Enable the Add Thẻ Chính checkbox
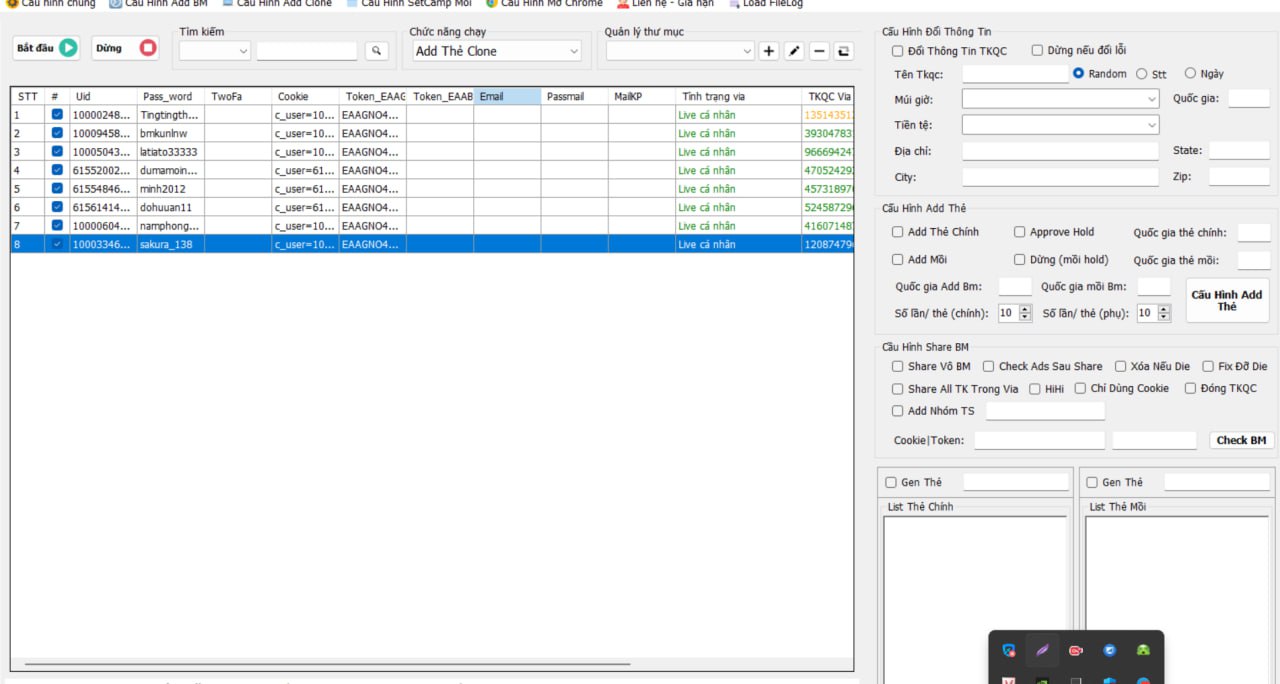Screen dimensions: 1280x684 pyautogui.click(x=898, y=232)
